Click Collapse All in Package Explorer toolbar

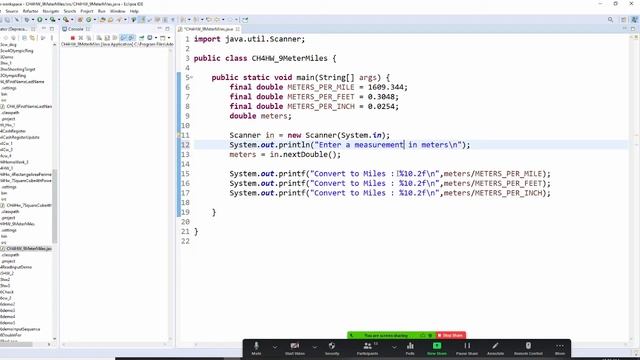(x=24, y=38)
